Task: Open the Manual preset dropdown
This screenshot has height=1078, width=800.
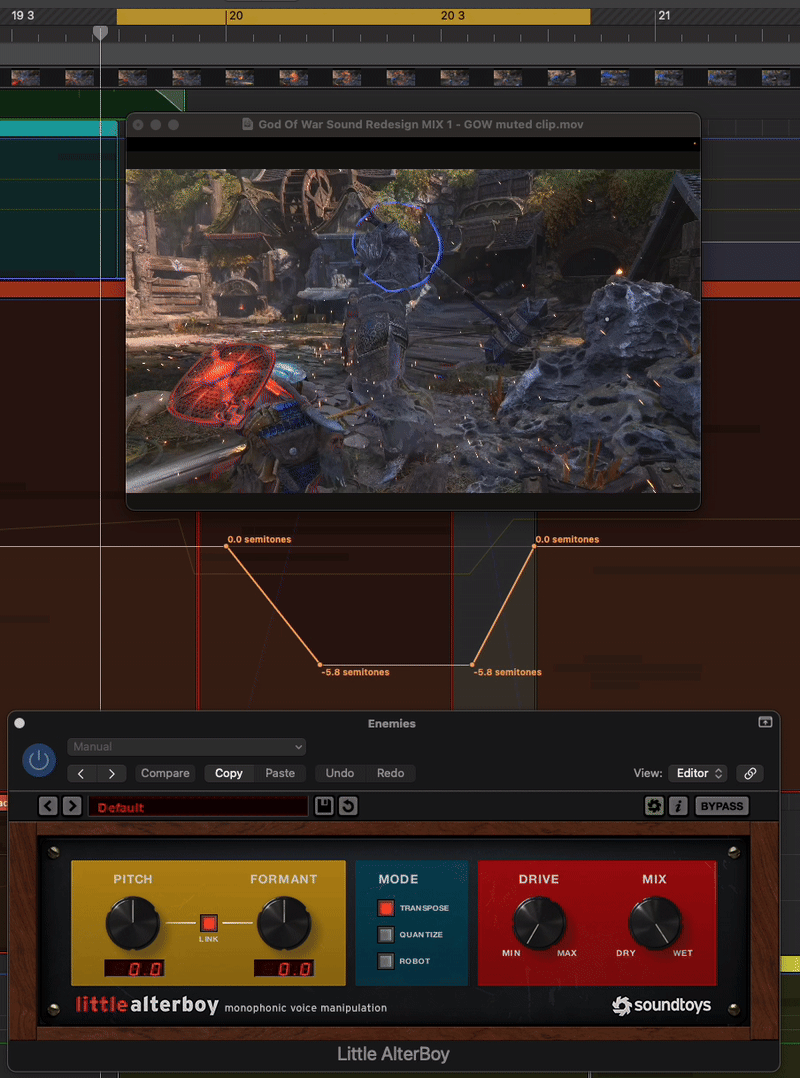Action: pos(186,747)
